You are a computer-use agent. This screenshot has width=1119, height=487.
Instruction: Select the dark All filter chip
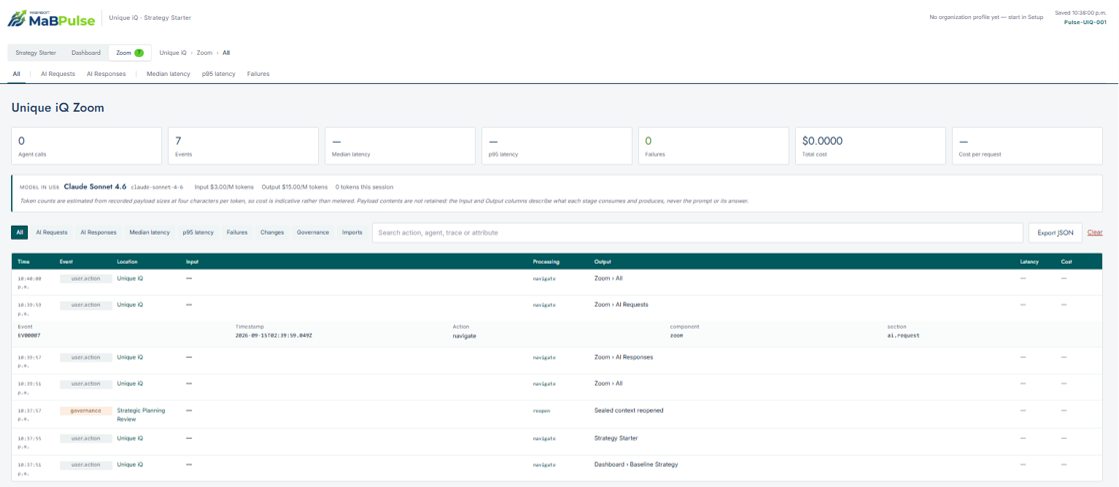19,232
